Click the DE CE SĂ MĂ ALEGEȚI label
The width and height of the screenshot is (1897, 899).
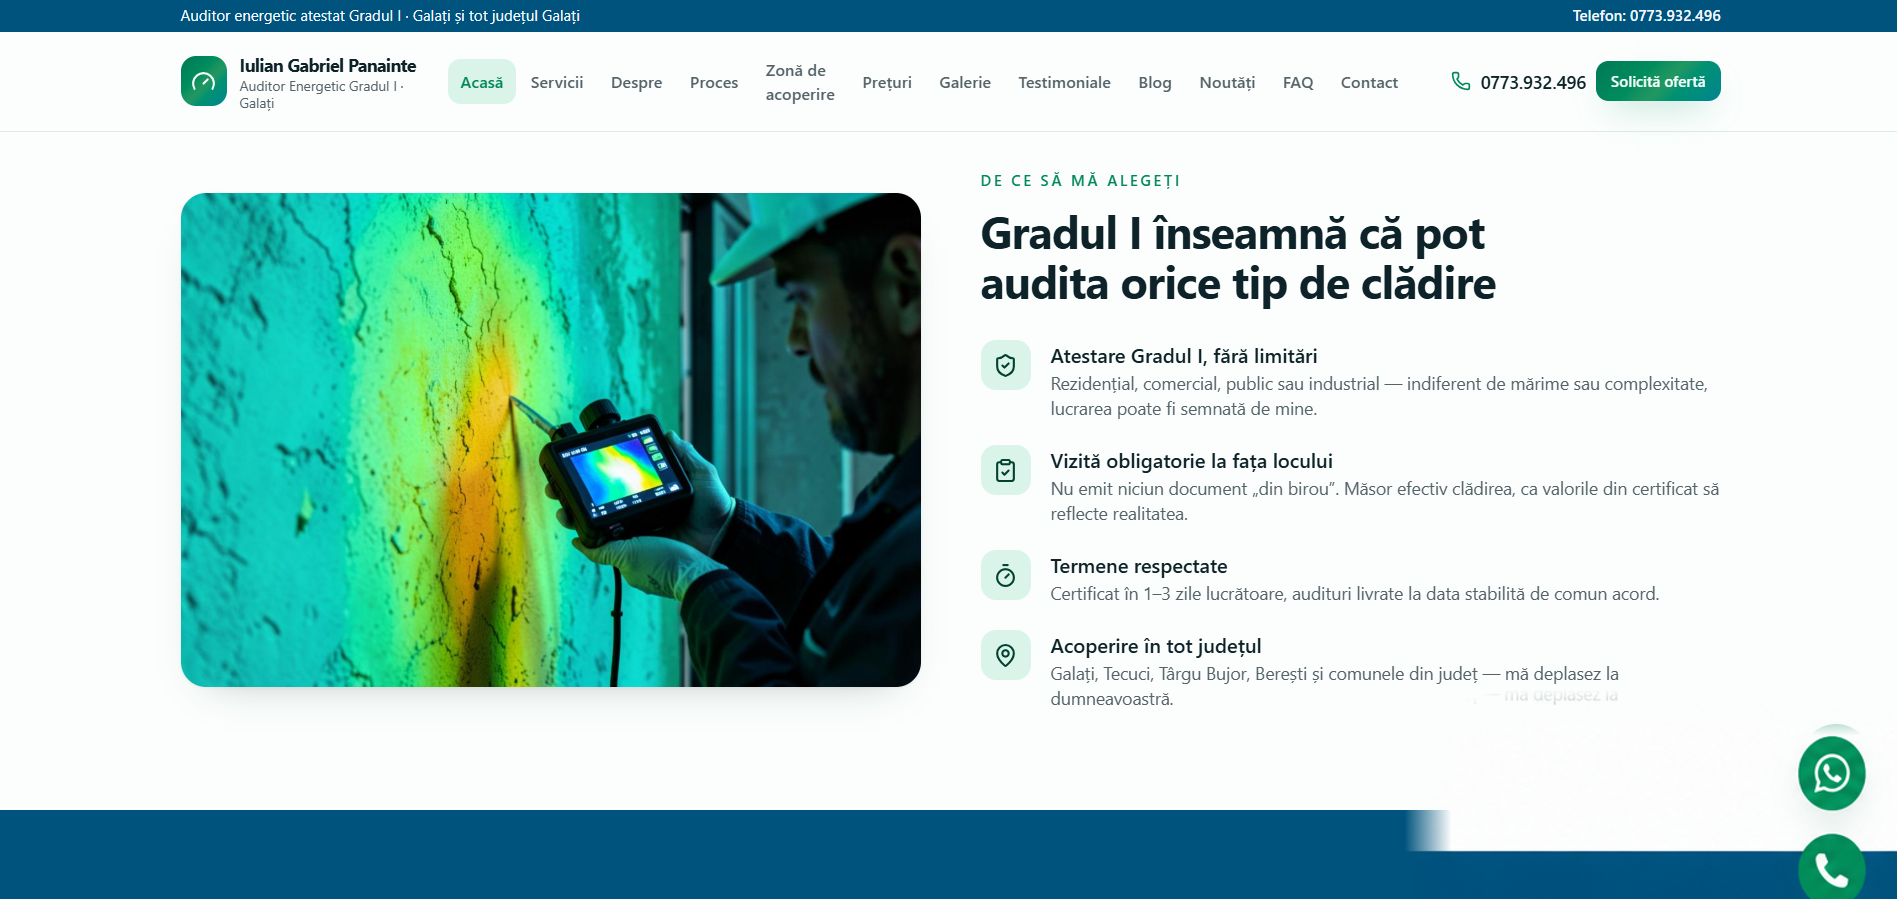tap(1080, 181)
